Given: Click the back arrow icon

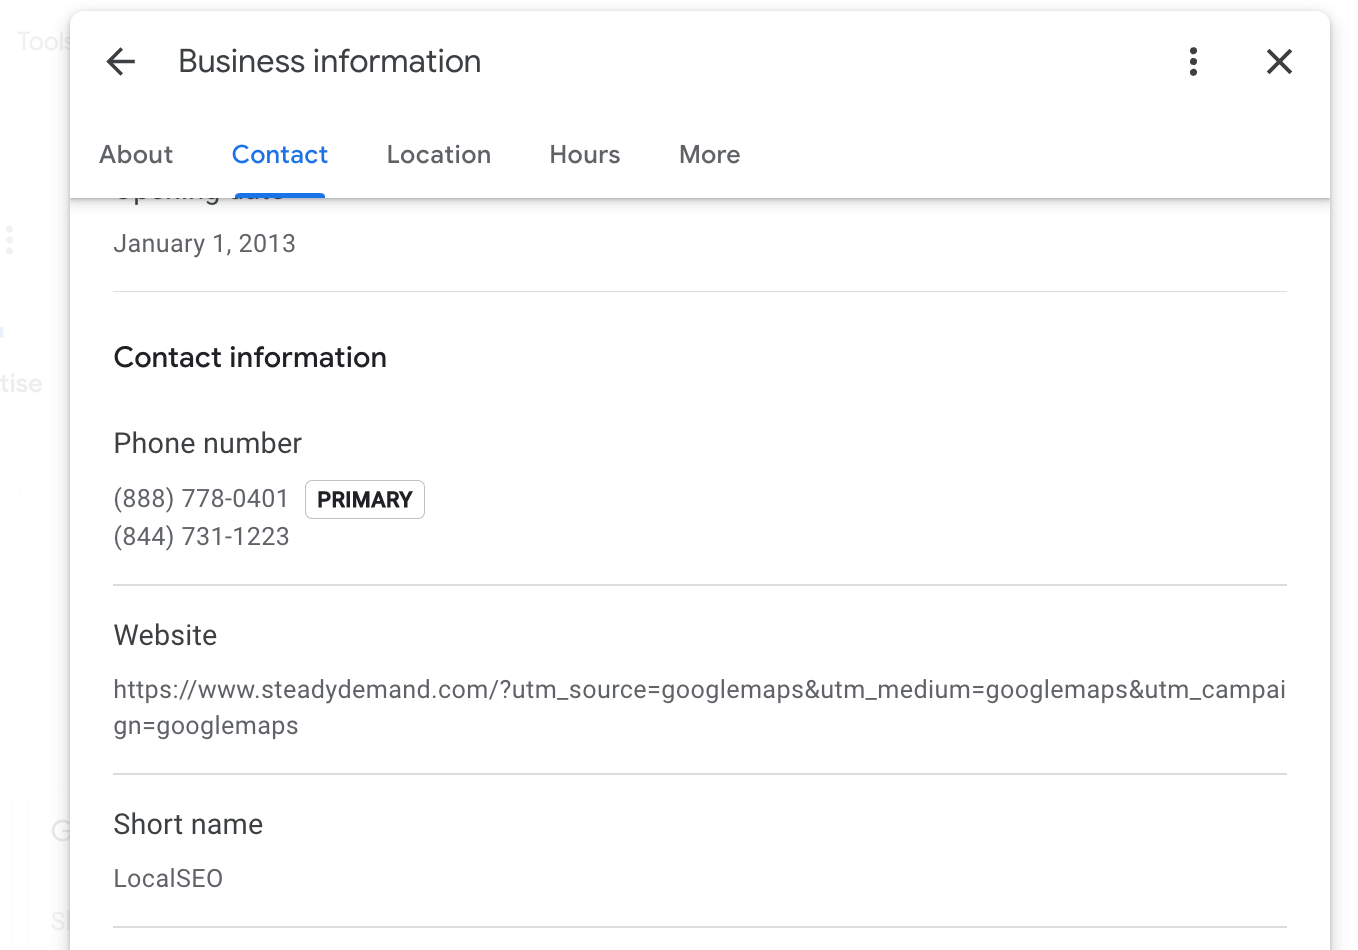Looking at the screenshot, I should click(x=121, y=62).
